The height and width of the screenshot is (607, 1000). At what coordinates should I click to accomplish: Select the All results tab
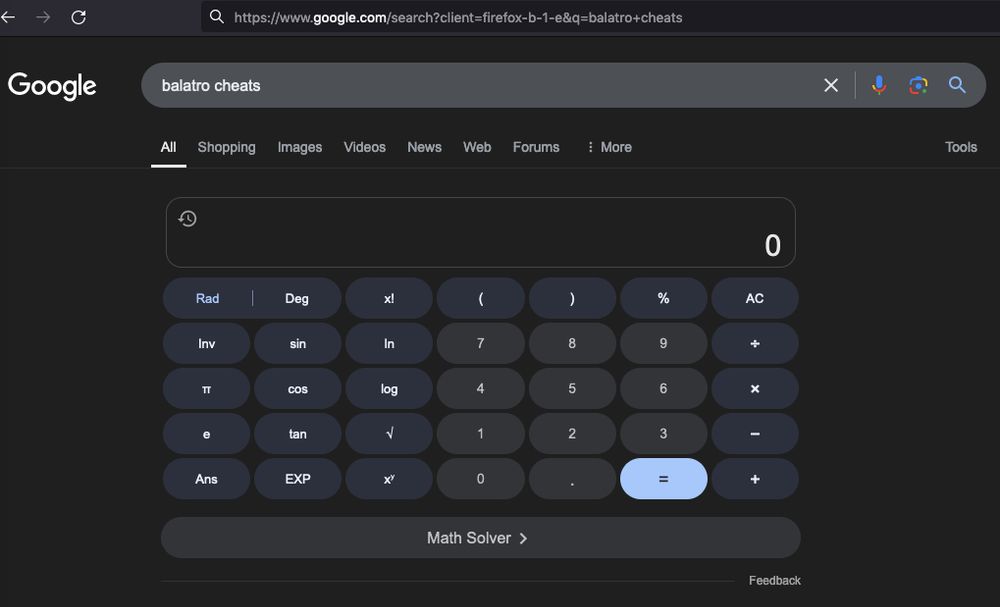point(168,147)
